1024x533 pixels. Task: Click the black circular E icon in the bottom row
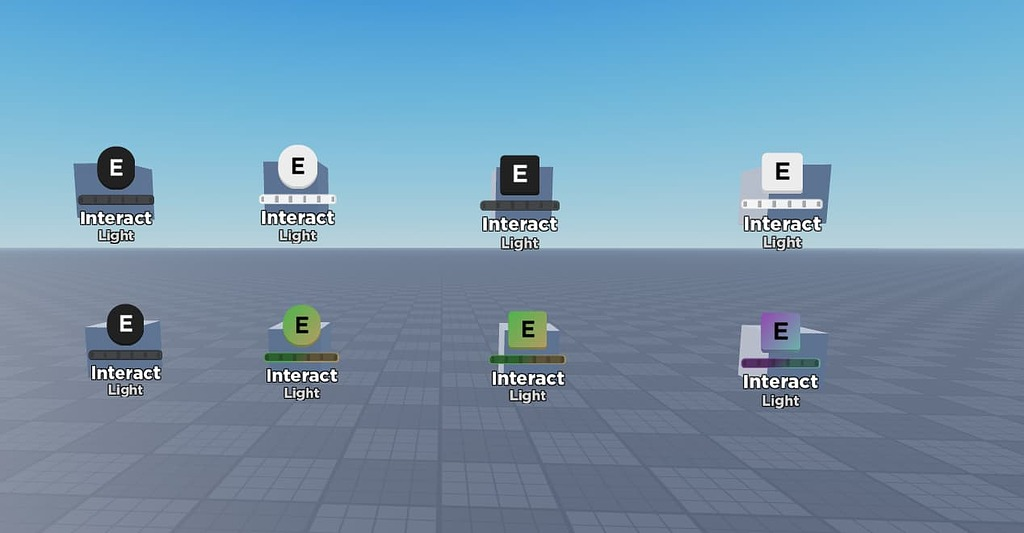[x=125, y=325]
